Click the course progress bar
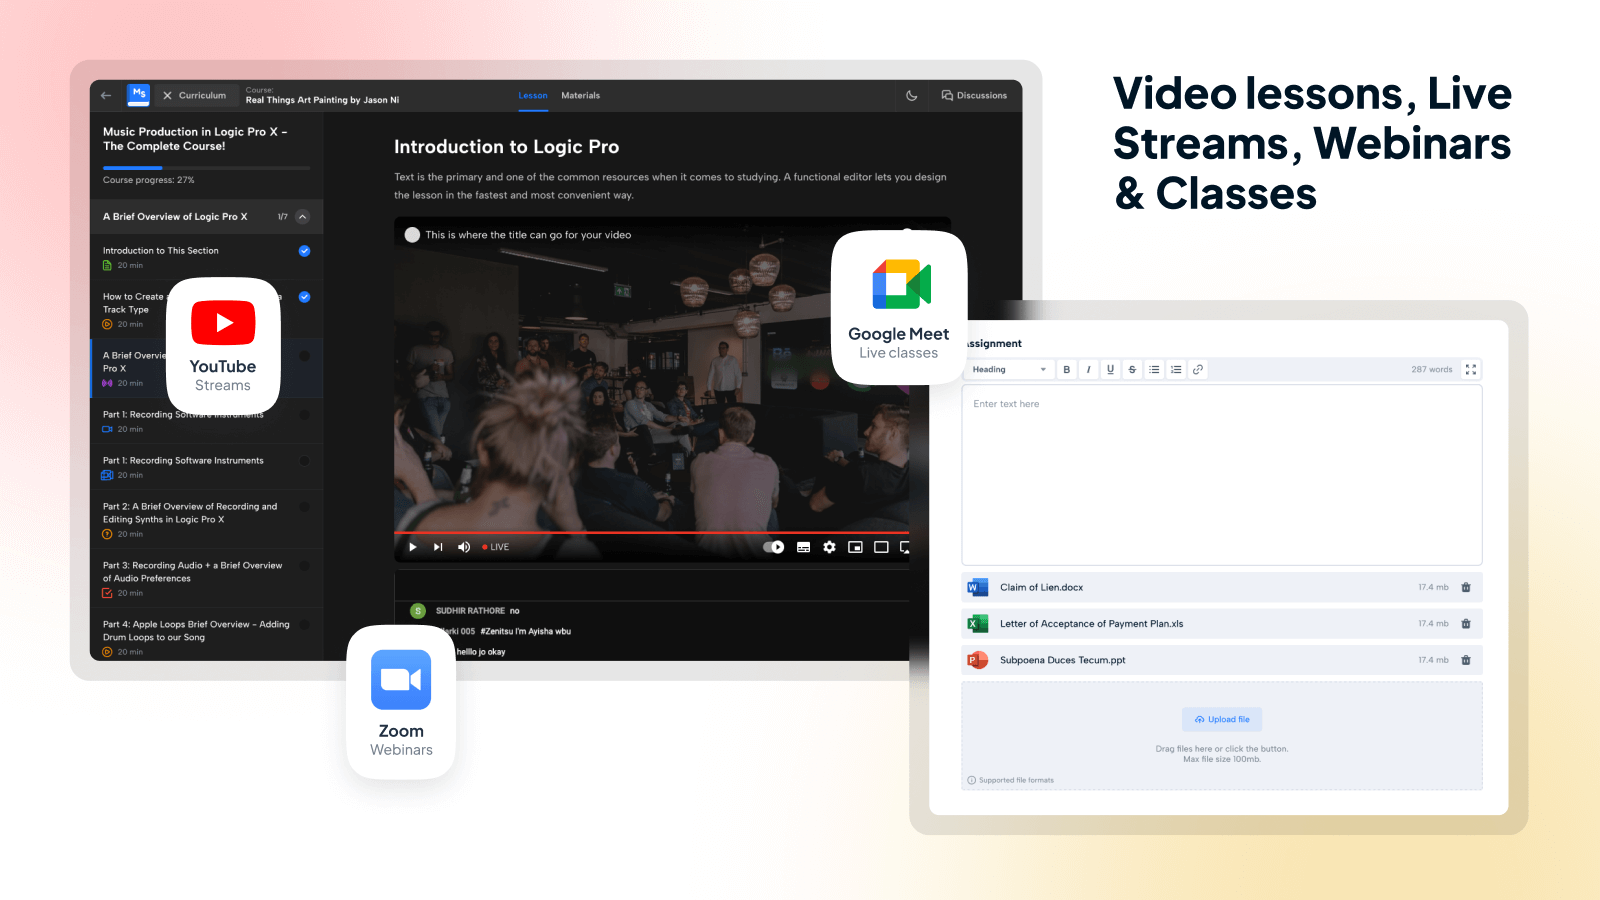This screenshot has width=1600, height=900. [206, 167]
